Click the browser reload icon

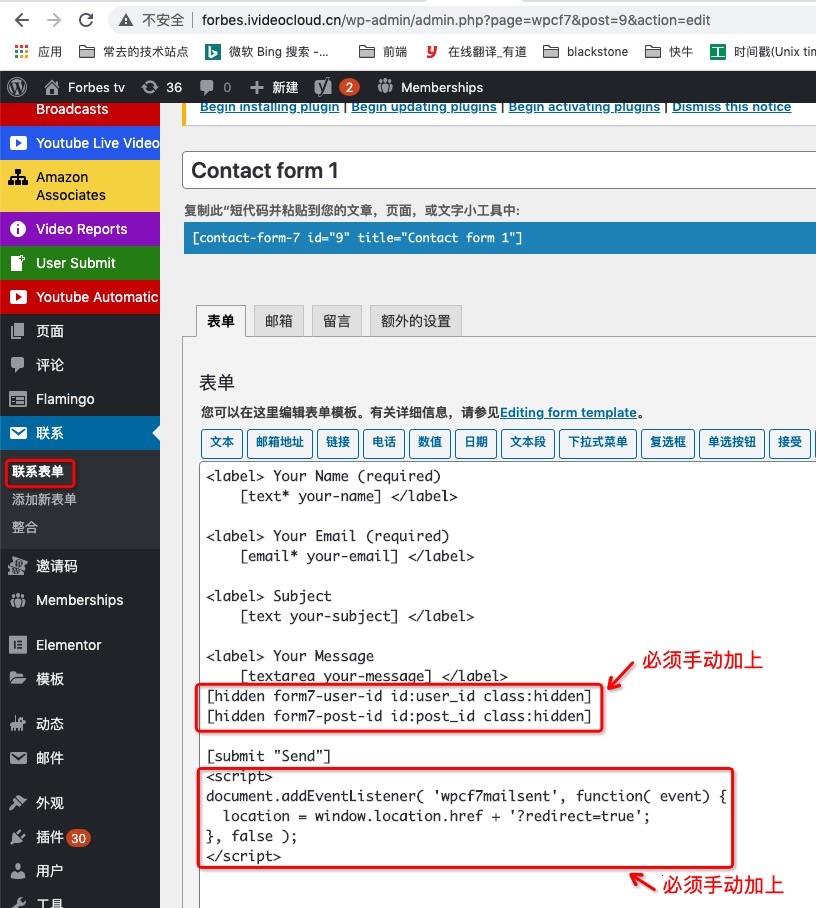[x=86, y=20]
